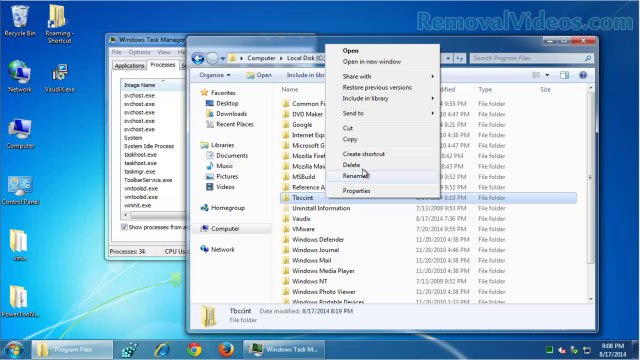Click the Explorer back arrow button
This screenshot has height=360, width=640.
click(x=198, y=58)
